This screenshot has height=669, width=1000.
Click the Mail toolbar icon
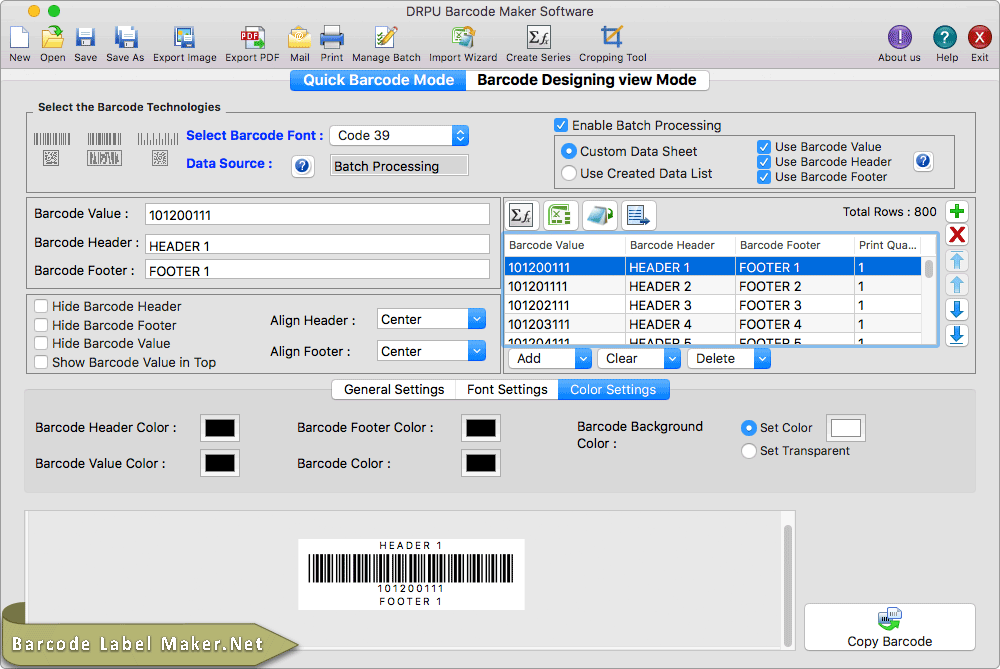tap(300, 38)
